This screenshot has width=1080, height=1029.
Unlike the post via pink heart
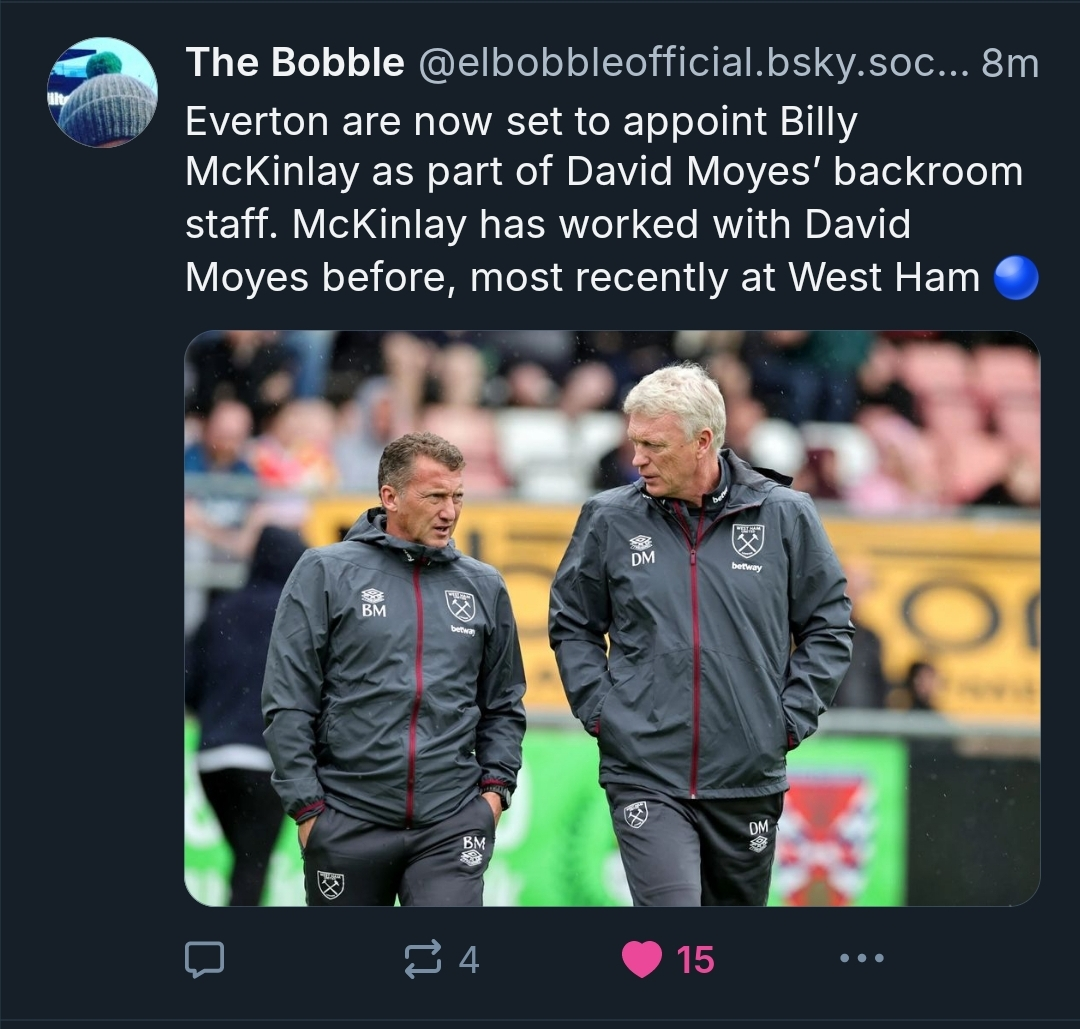tap(641, 960)
